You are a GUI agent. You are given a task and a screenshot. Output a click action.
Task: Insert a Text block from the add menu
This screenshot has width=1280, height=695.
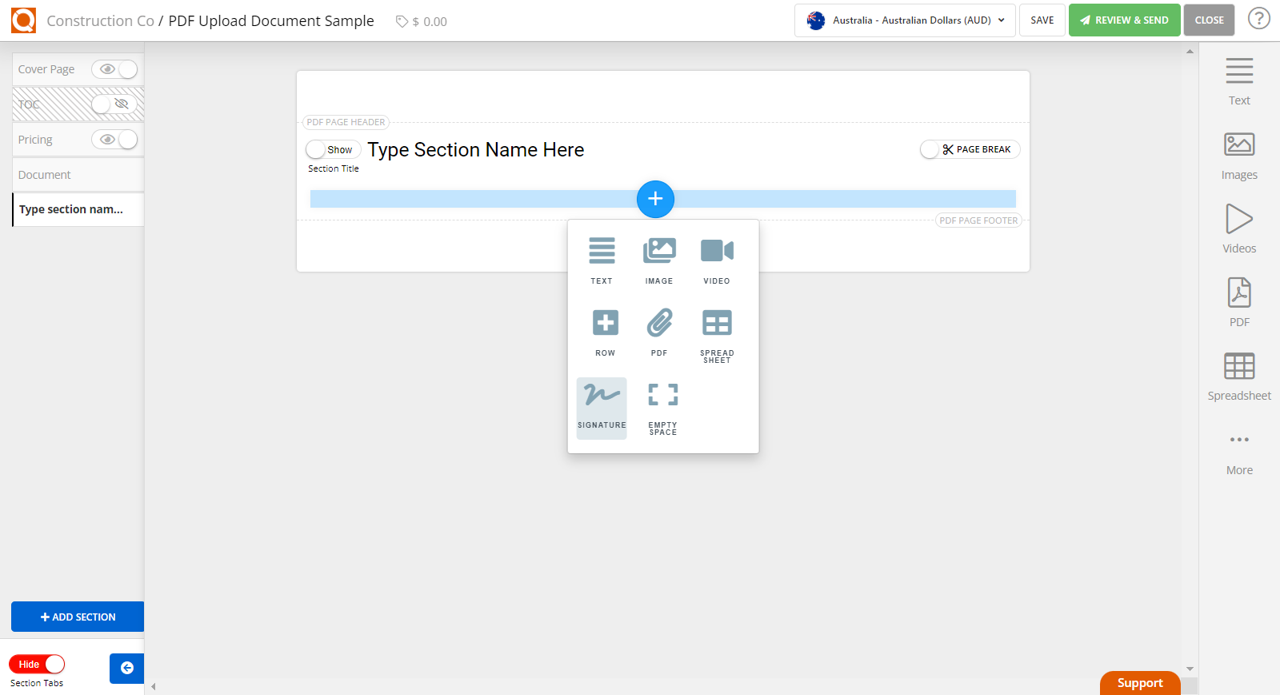point(601,258)
